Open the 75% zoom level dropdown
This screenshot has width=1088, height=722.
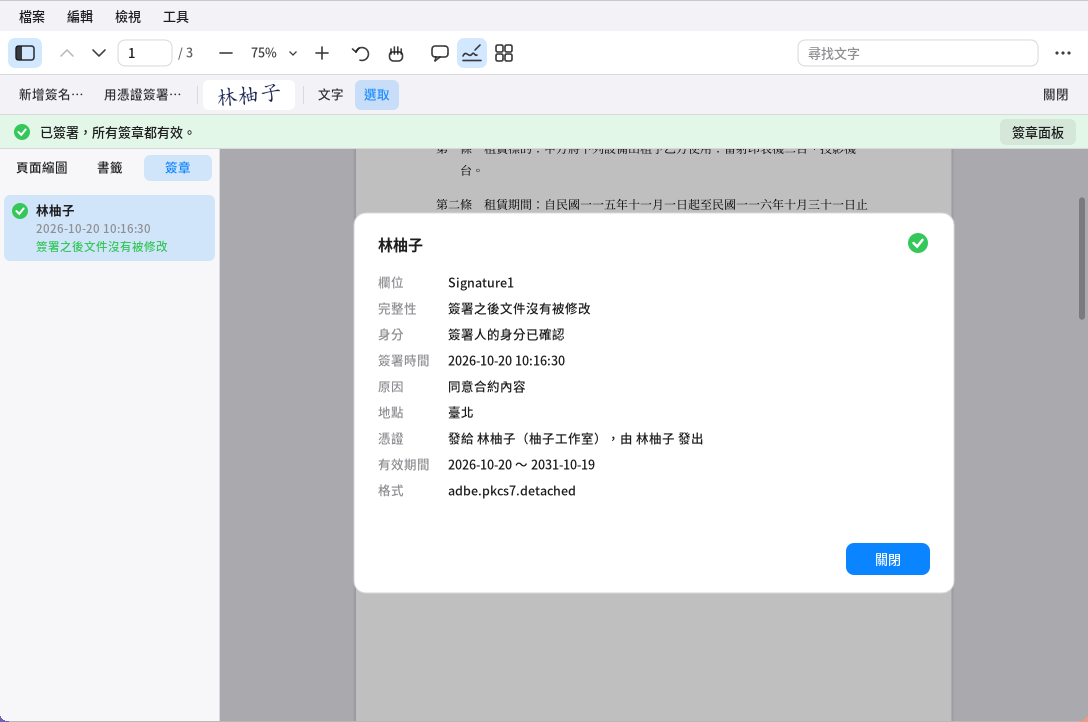[x=273, y=53]
